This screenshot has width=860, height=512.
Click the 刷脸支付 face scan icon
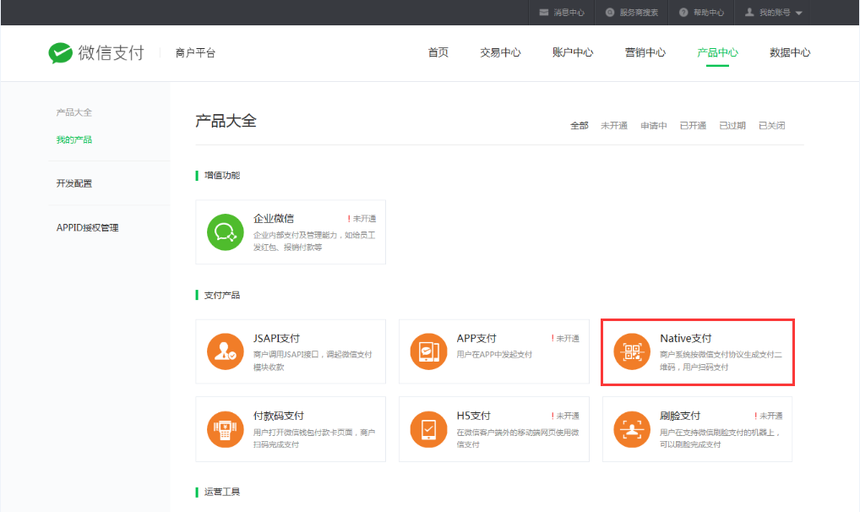pos(631,429)
